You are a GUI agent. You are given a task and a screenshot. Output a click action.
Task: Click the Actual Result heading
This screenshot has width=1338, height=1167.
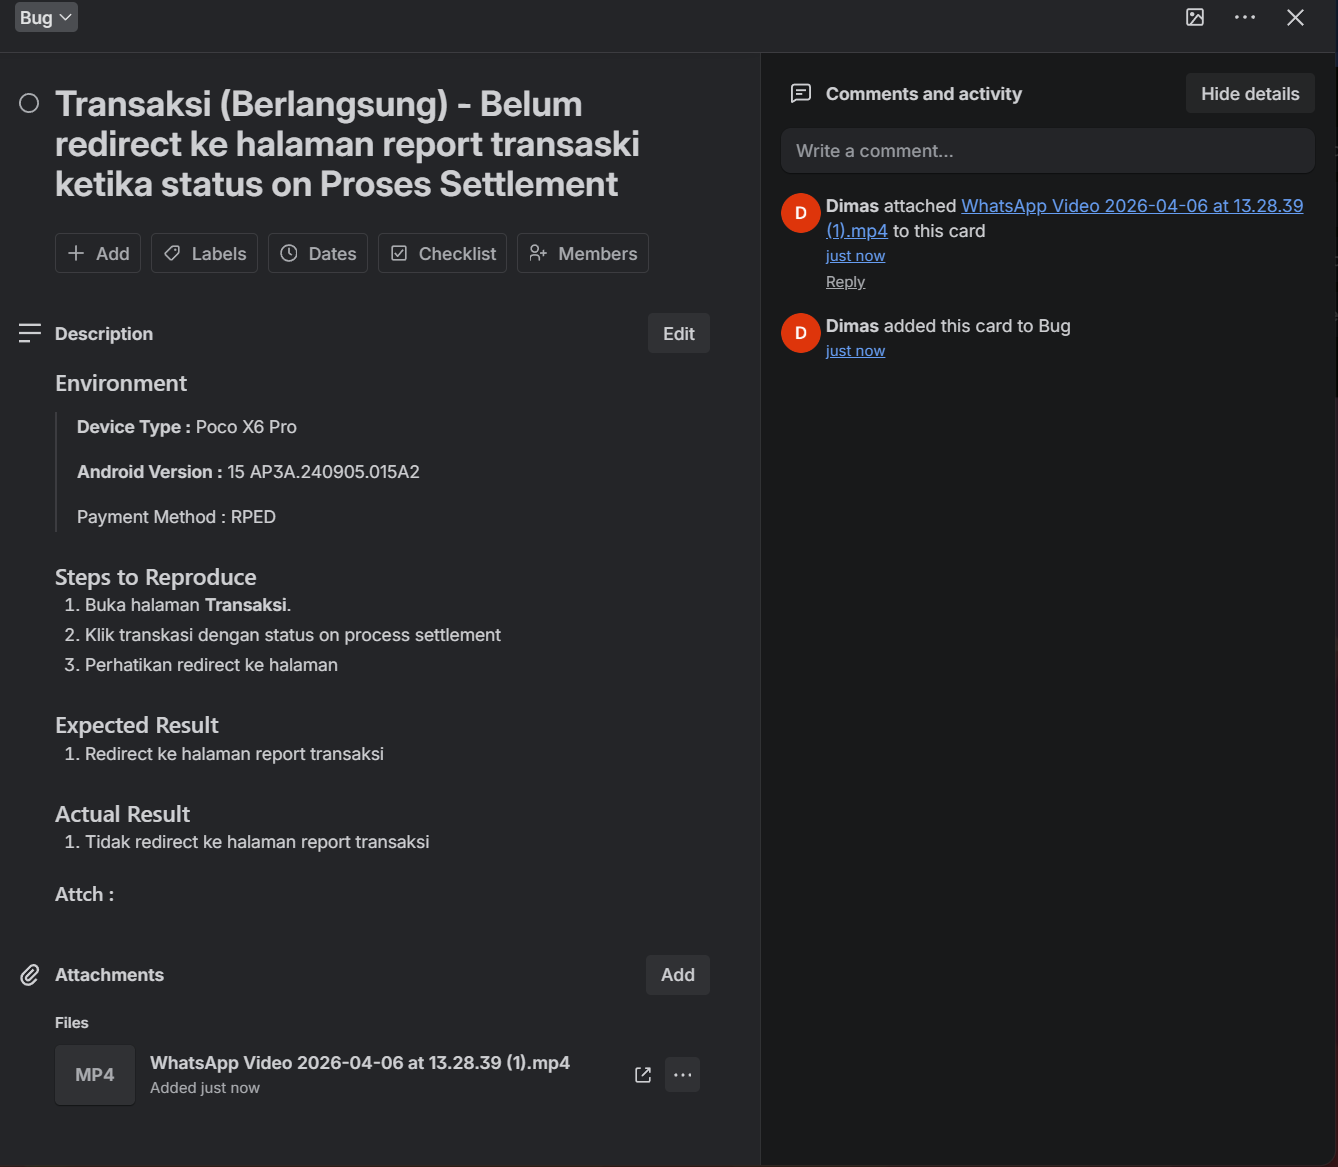(x=122, y=814)
